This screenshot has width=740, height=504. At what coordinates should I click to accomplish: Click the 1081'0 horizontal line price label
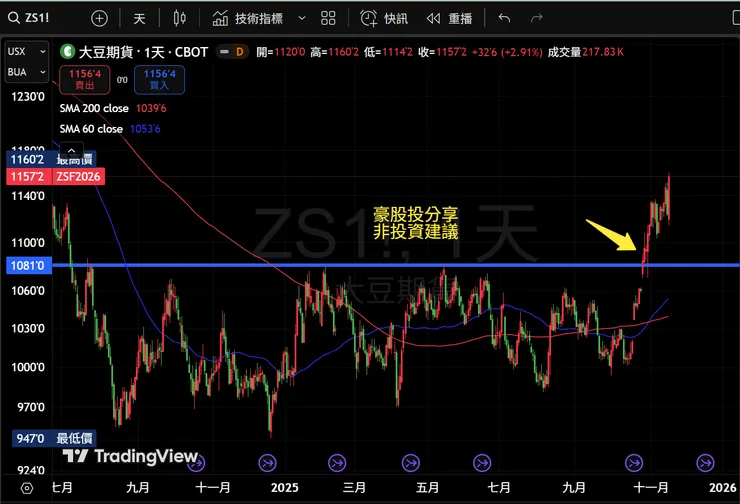[x=28, y=265]
